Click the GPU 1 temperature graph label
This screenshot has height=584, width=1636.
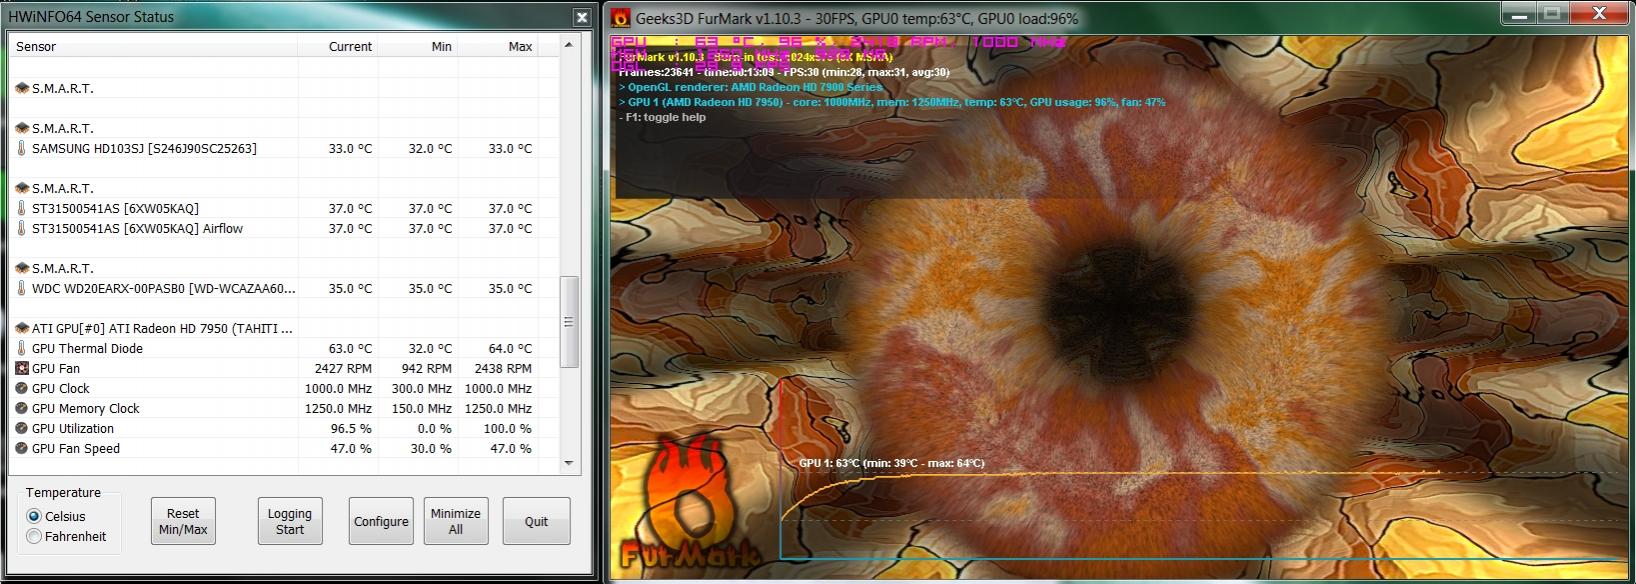click(892, 463)
